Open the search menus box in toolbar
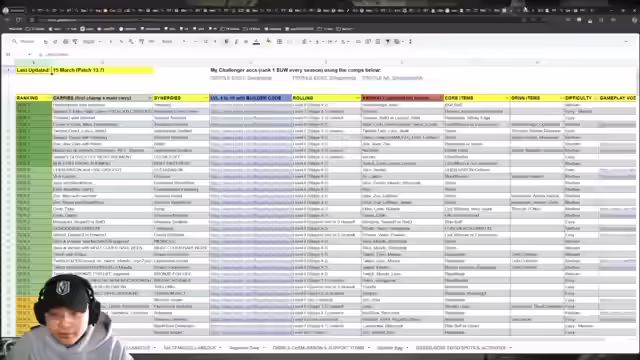 25,41
